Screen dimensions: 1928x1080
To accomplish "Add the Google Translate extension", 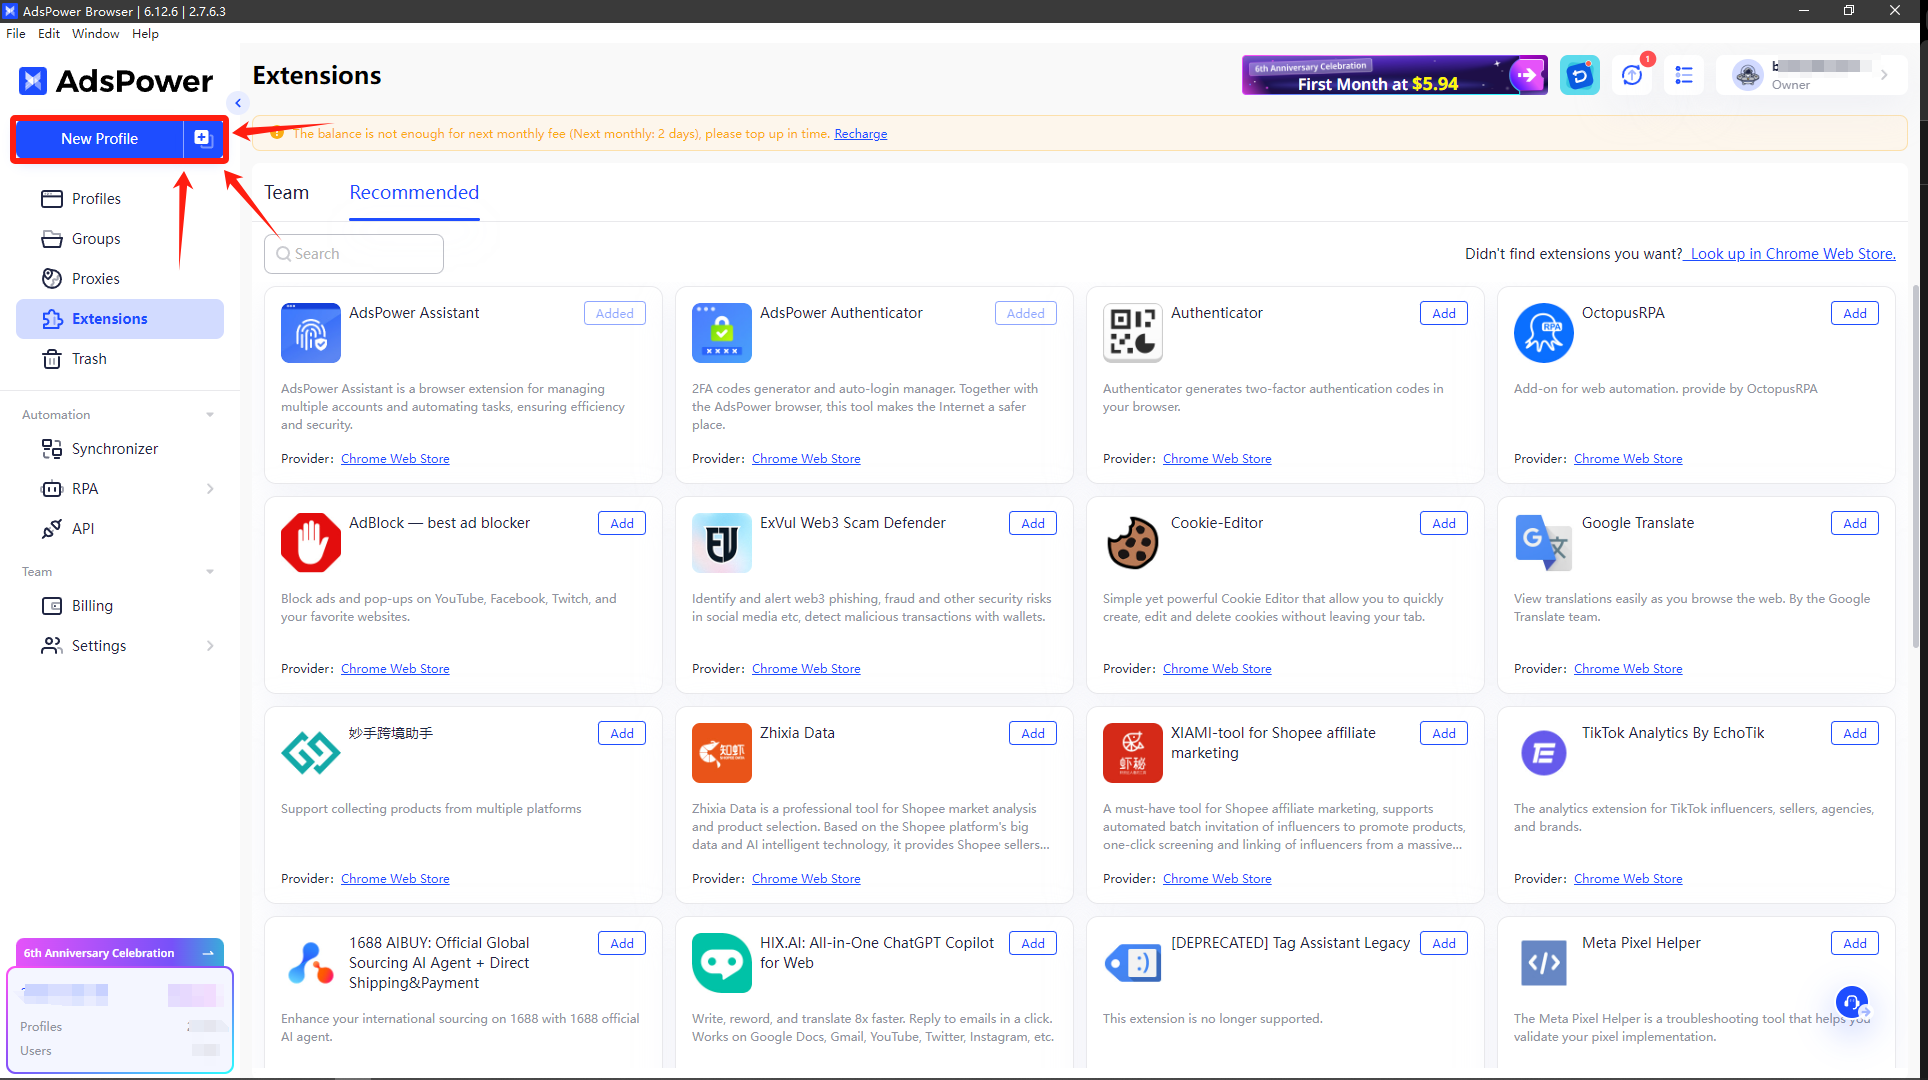I will coord(1854,523).
